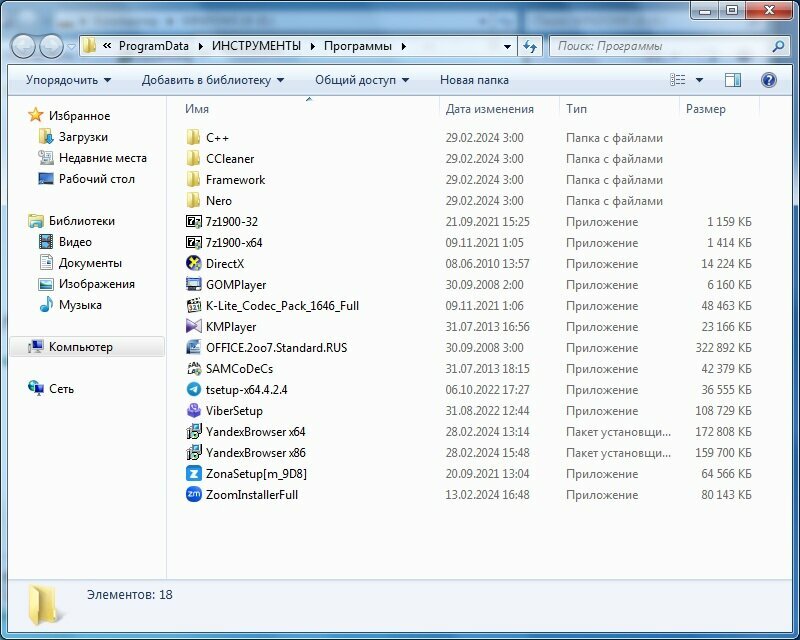
Task: Open the Упорядочить menu
Action: 68,80
